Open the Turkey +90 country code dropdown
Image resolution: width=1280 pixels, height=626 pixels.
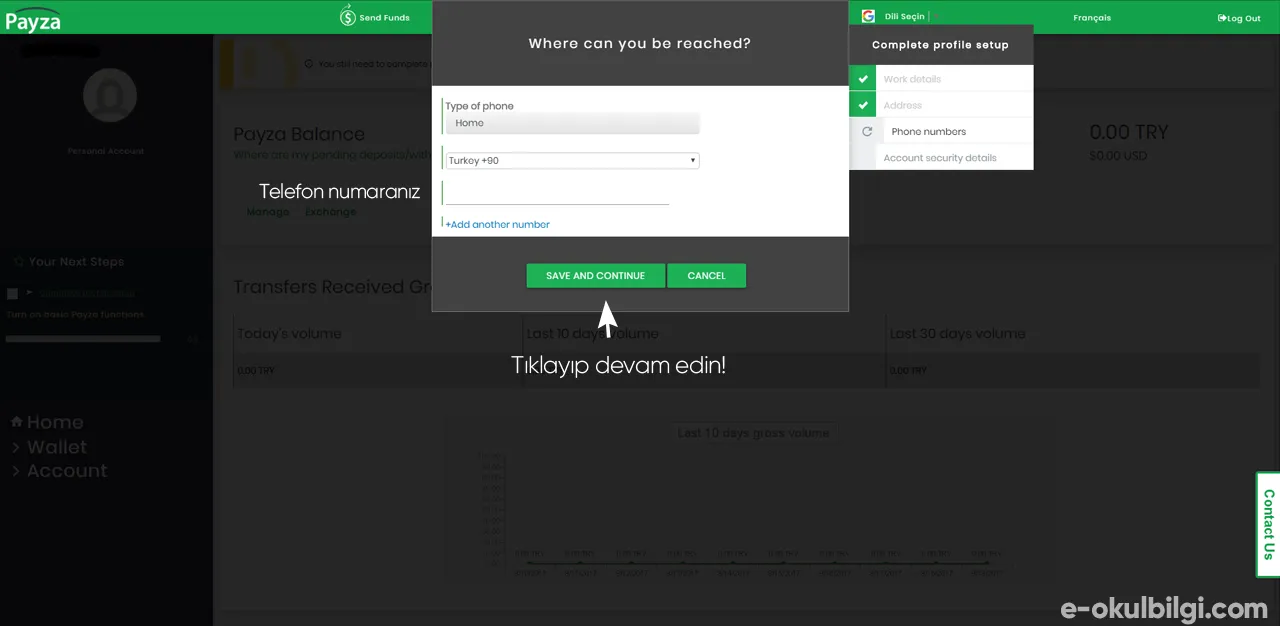click(572, 160)
